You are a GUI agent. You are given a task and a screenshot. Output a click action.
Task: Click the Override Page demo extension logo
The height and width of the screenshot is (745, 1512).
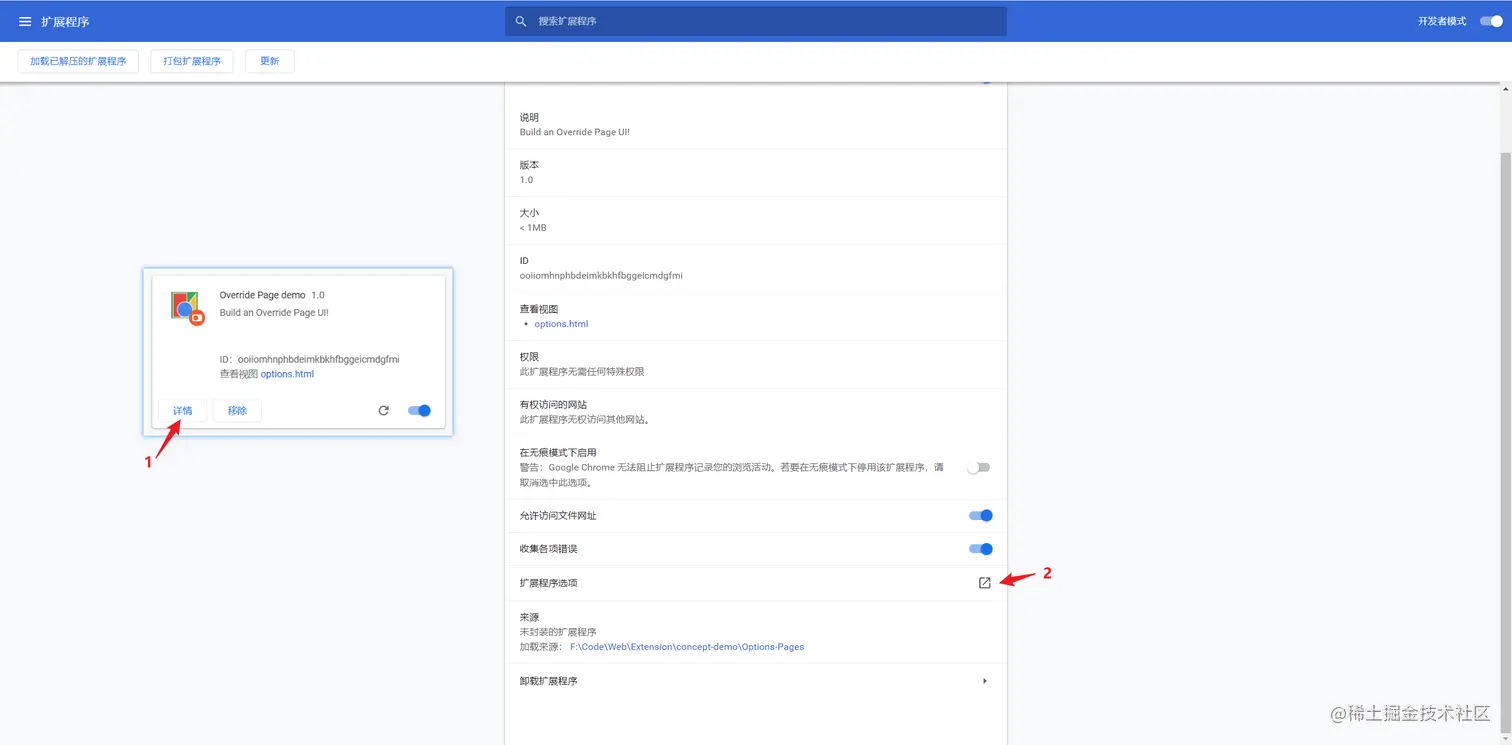point(186,307)
